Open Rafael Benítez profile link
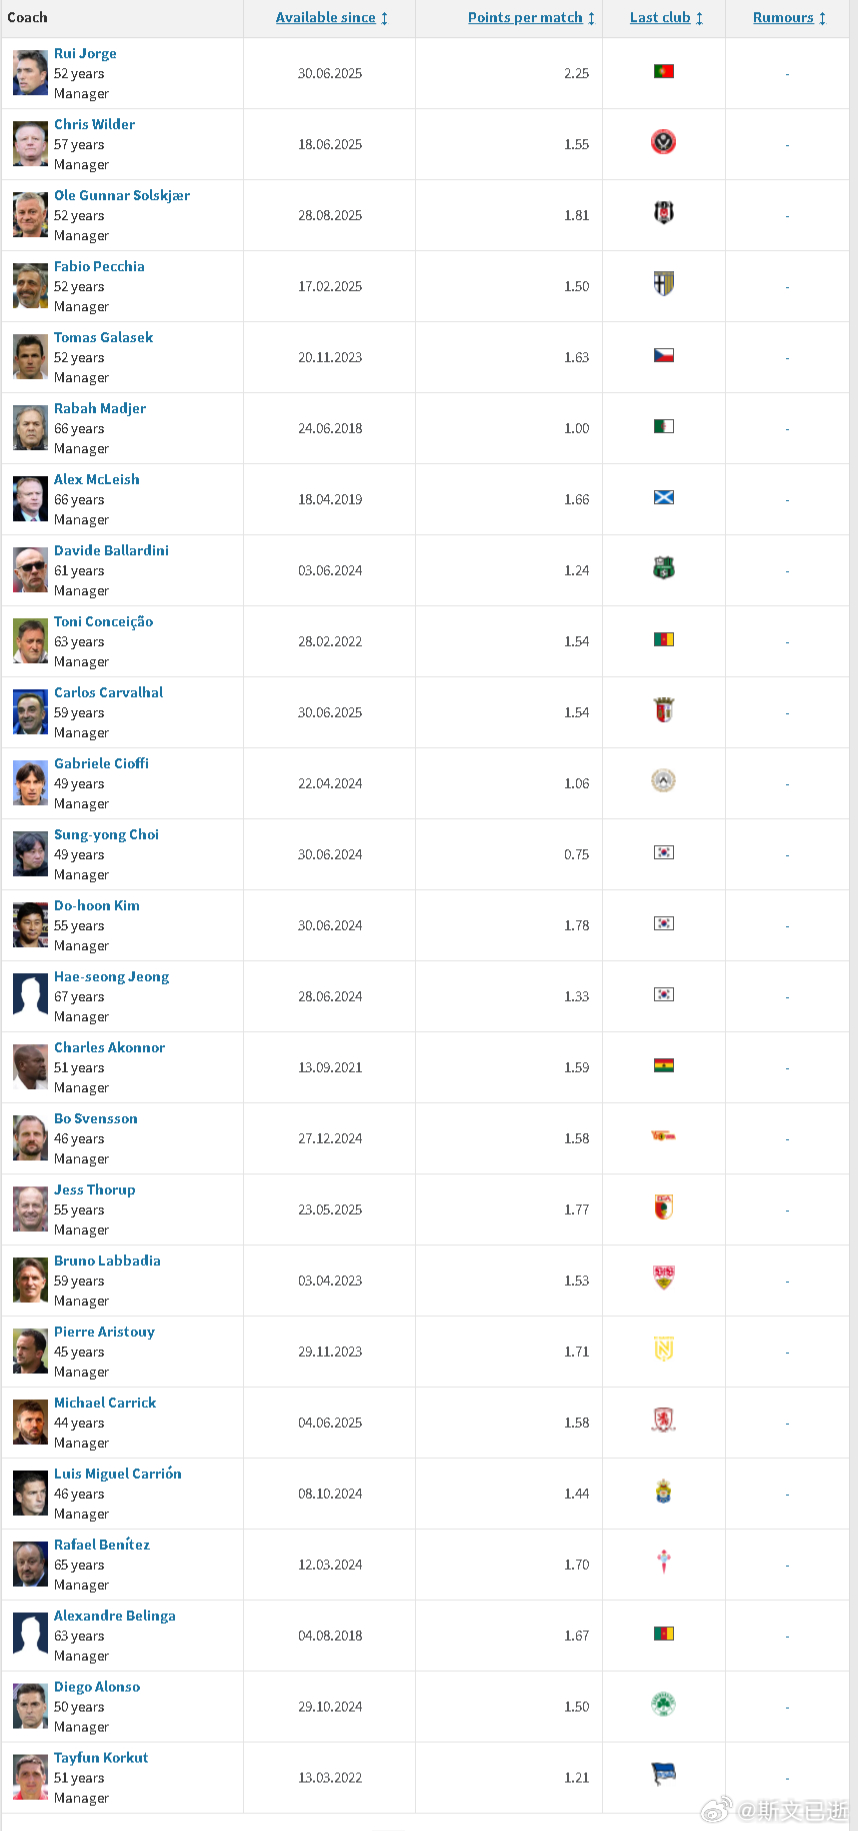The width and height of the screenshot is (858, 1831). click(x=102, y=1544)
